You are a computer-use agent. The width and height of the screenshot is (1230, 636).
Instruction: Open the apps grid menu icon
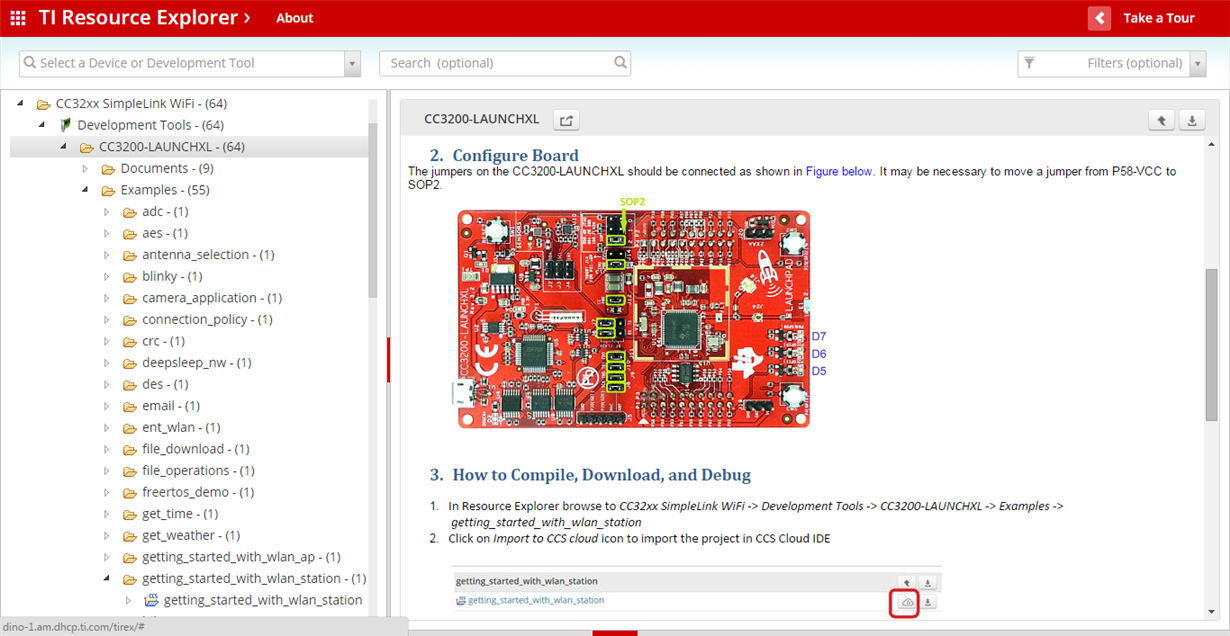[x=18, y=18]
